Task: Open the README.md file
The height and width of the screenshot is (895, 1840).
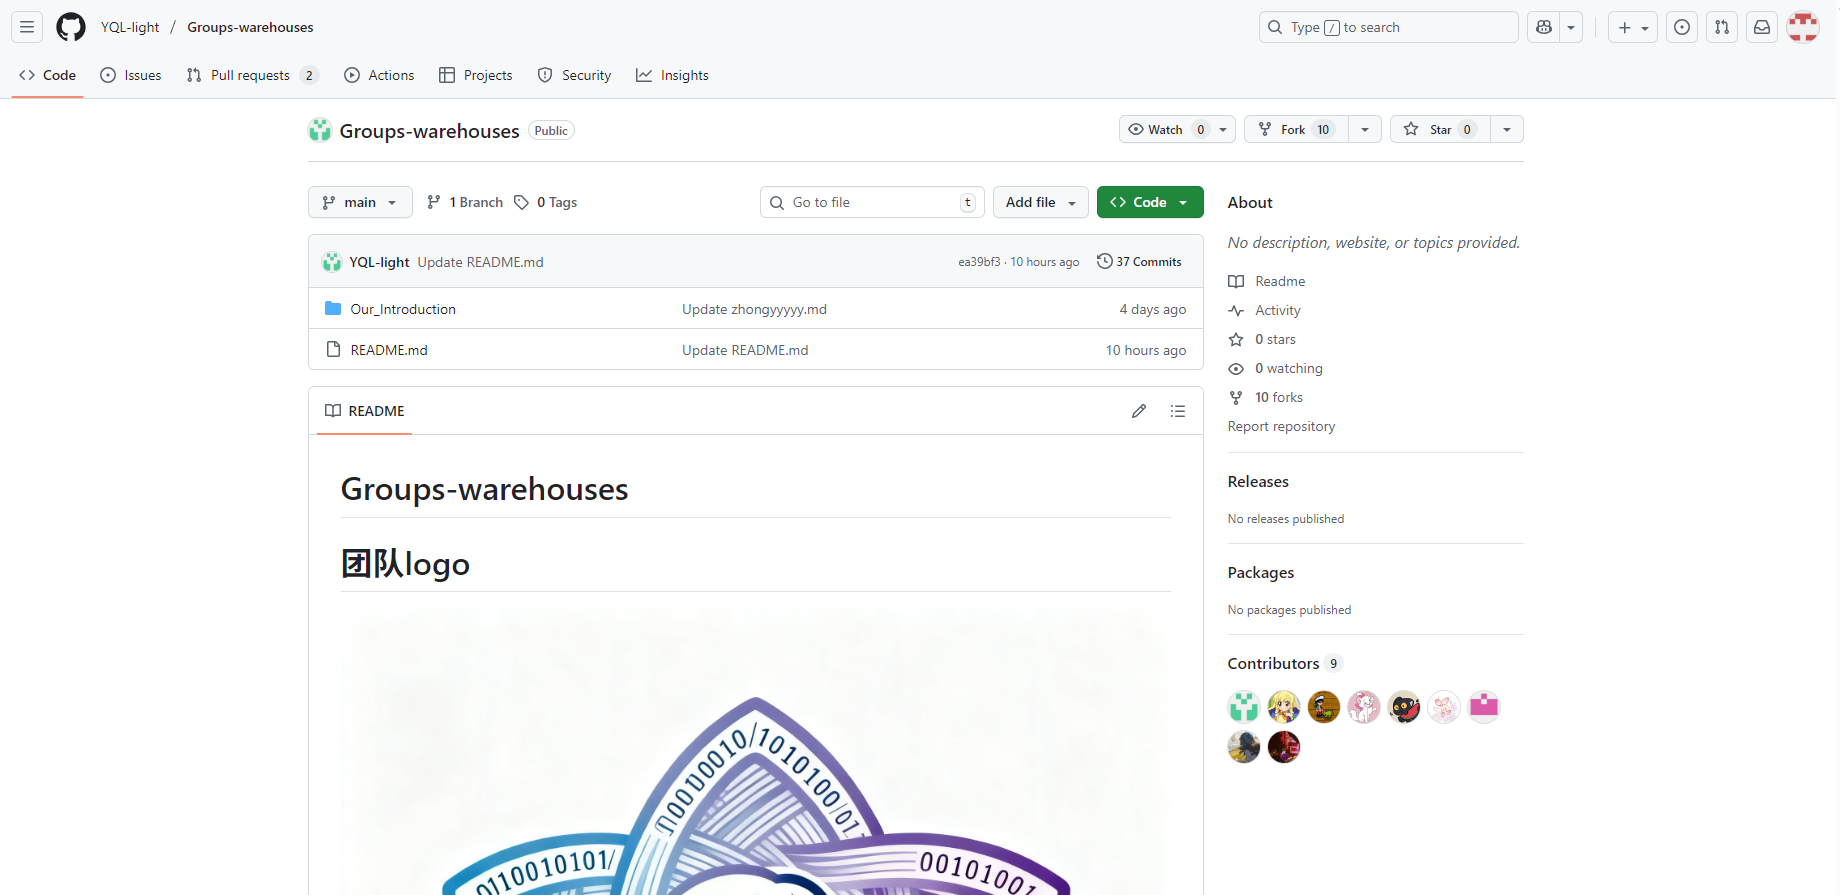Action: coord(389,350)
